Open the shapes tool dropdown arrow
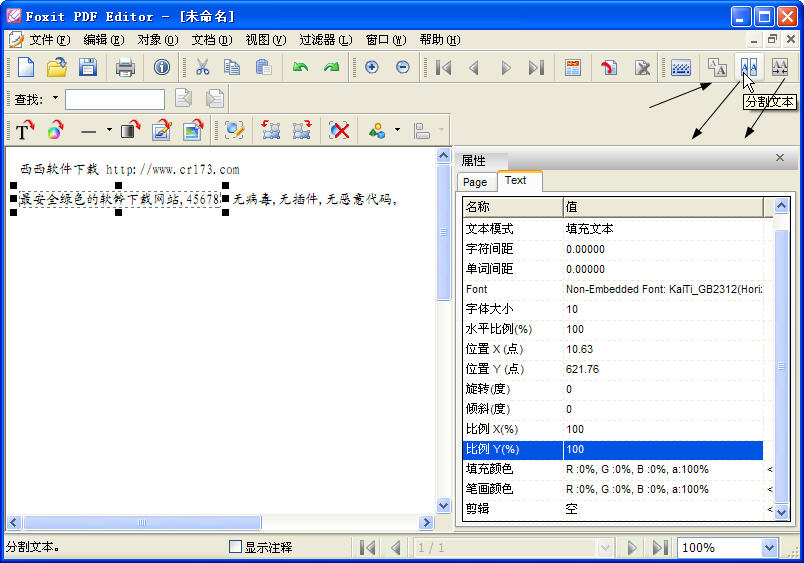This screenshot has height=563, width=804. coord(397,130)
